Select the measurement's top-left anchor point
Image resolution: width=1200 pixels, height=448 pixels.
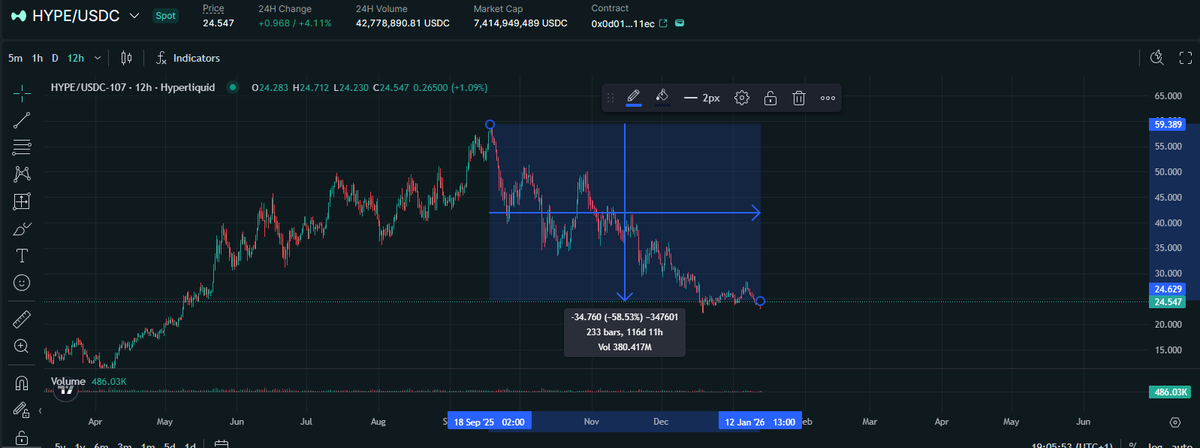click(x=490, y=125)
